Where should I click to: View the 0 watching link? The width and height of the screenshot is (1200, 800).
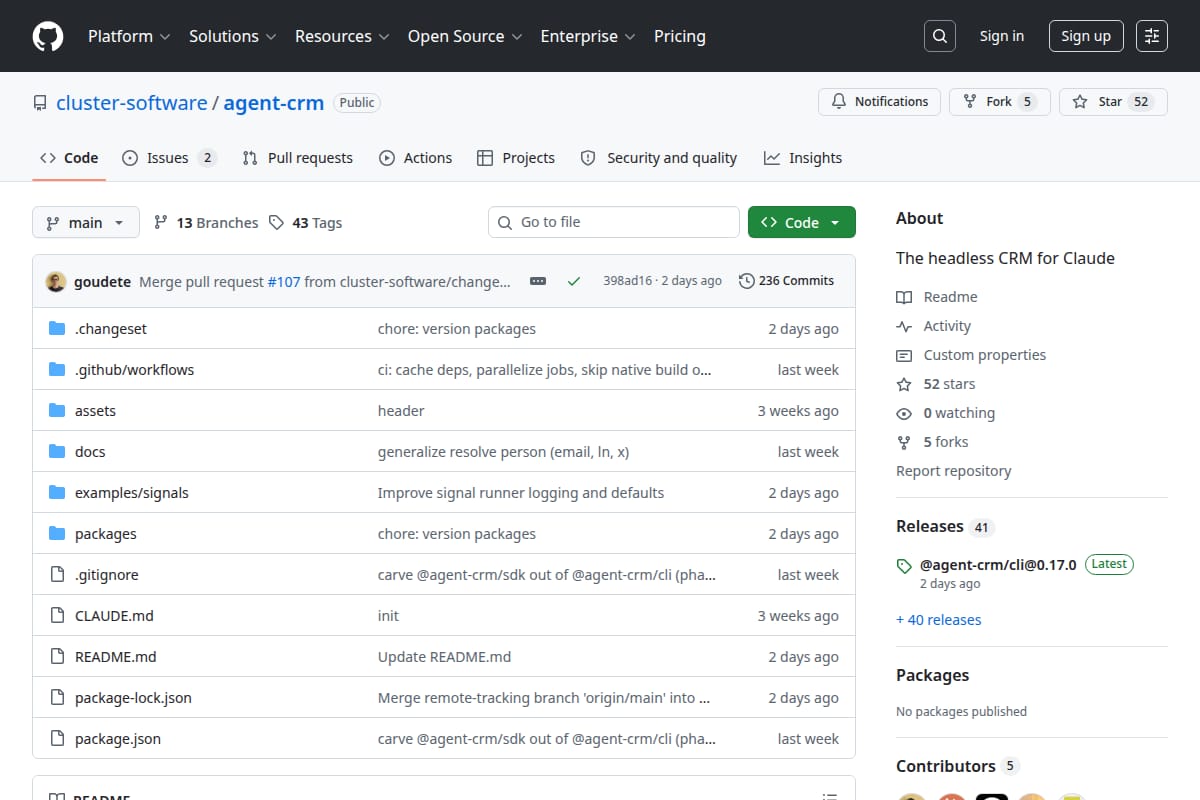pos(946,413)
